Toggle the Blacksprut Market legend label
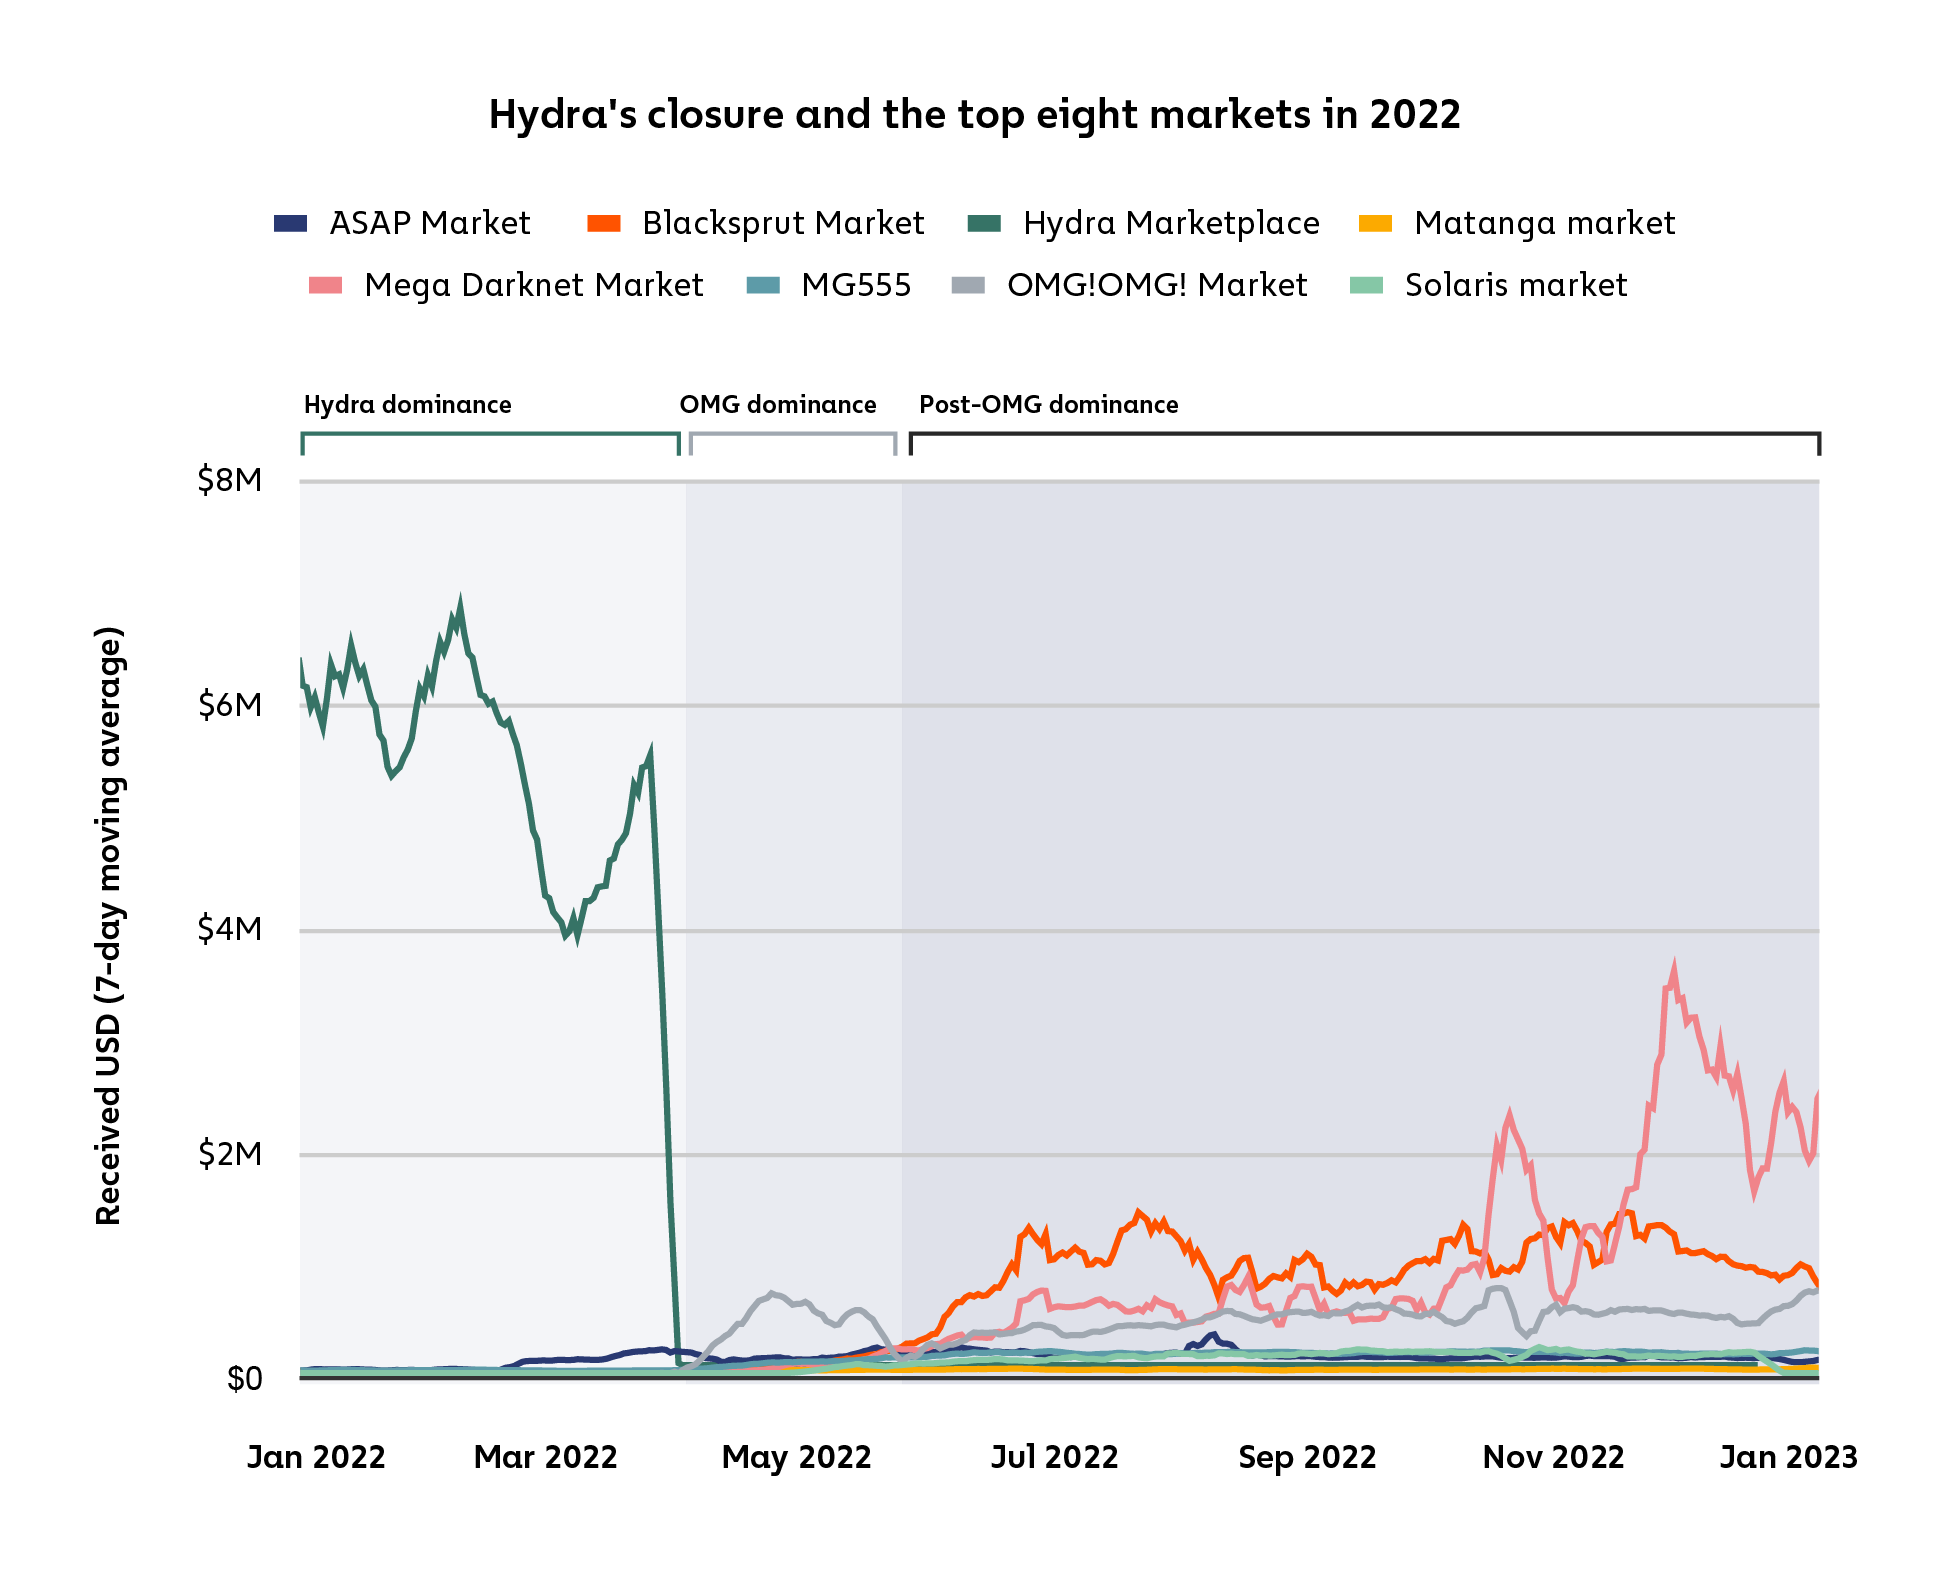The width and height of the screenshot is (1950, 1576). click(782, 223)
